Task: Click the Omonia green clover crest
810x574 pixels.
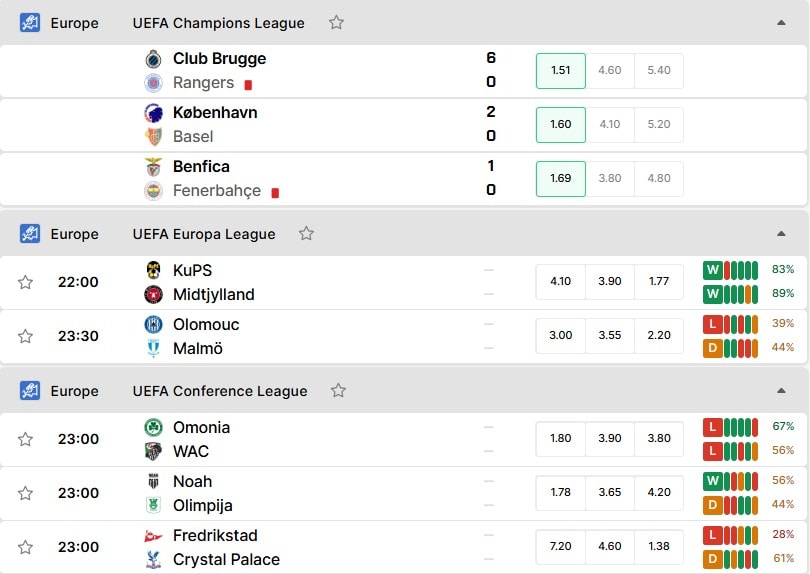Action: [x=153, y=427]
